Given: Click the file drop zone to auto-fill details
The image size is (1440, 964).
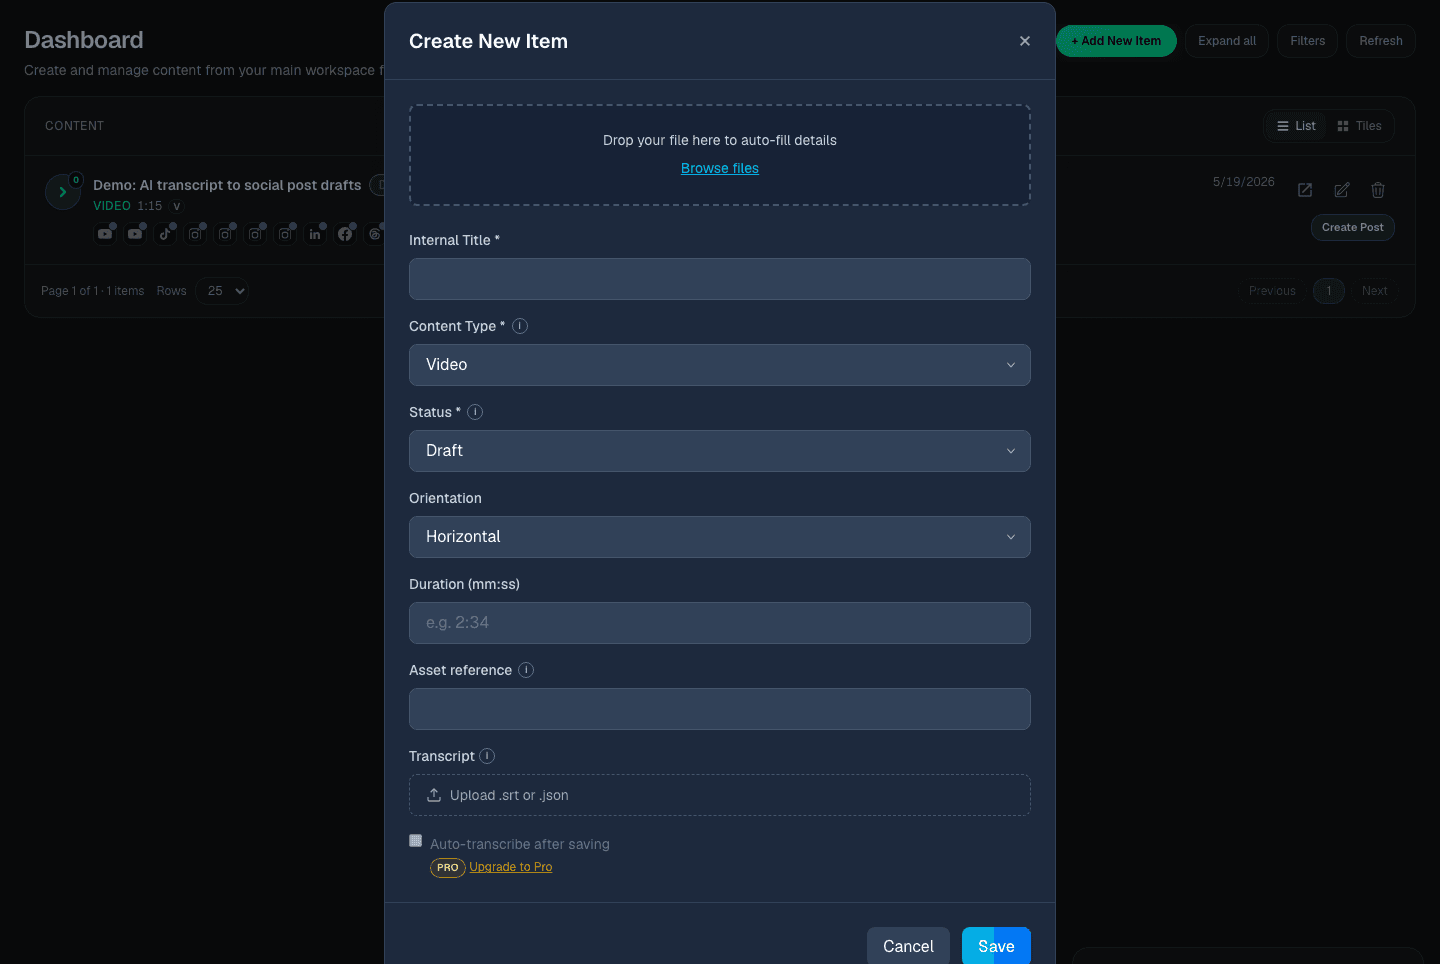Looking at the screenshot, I should tap(720, 155).
